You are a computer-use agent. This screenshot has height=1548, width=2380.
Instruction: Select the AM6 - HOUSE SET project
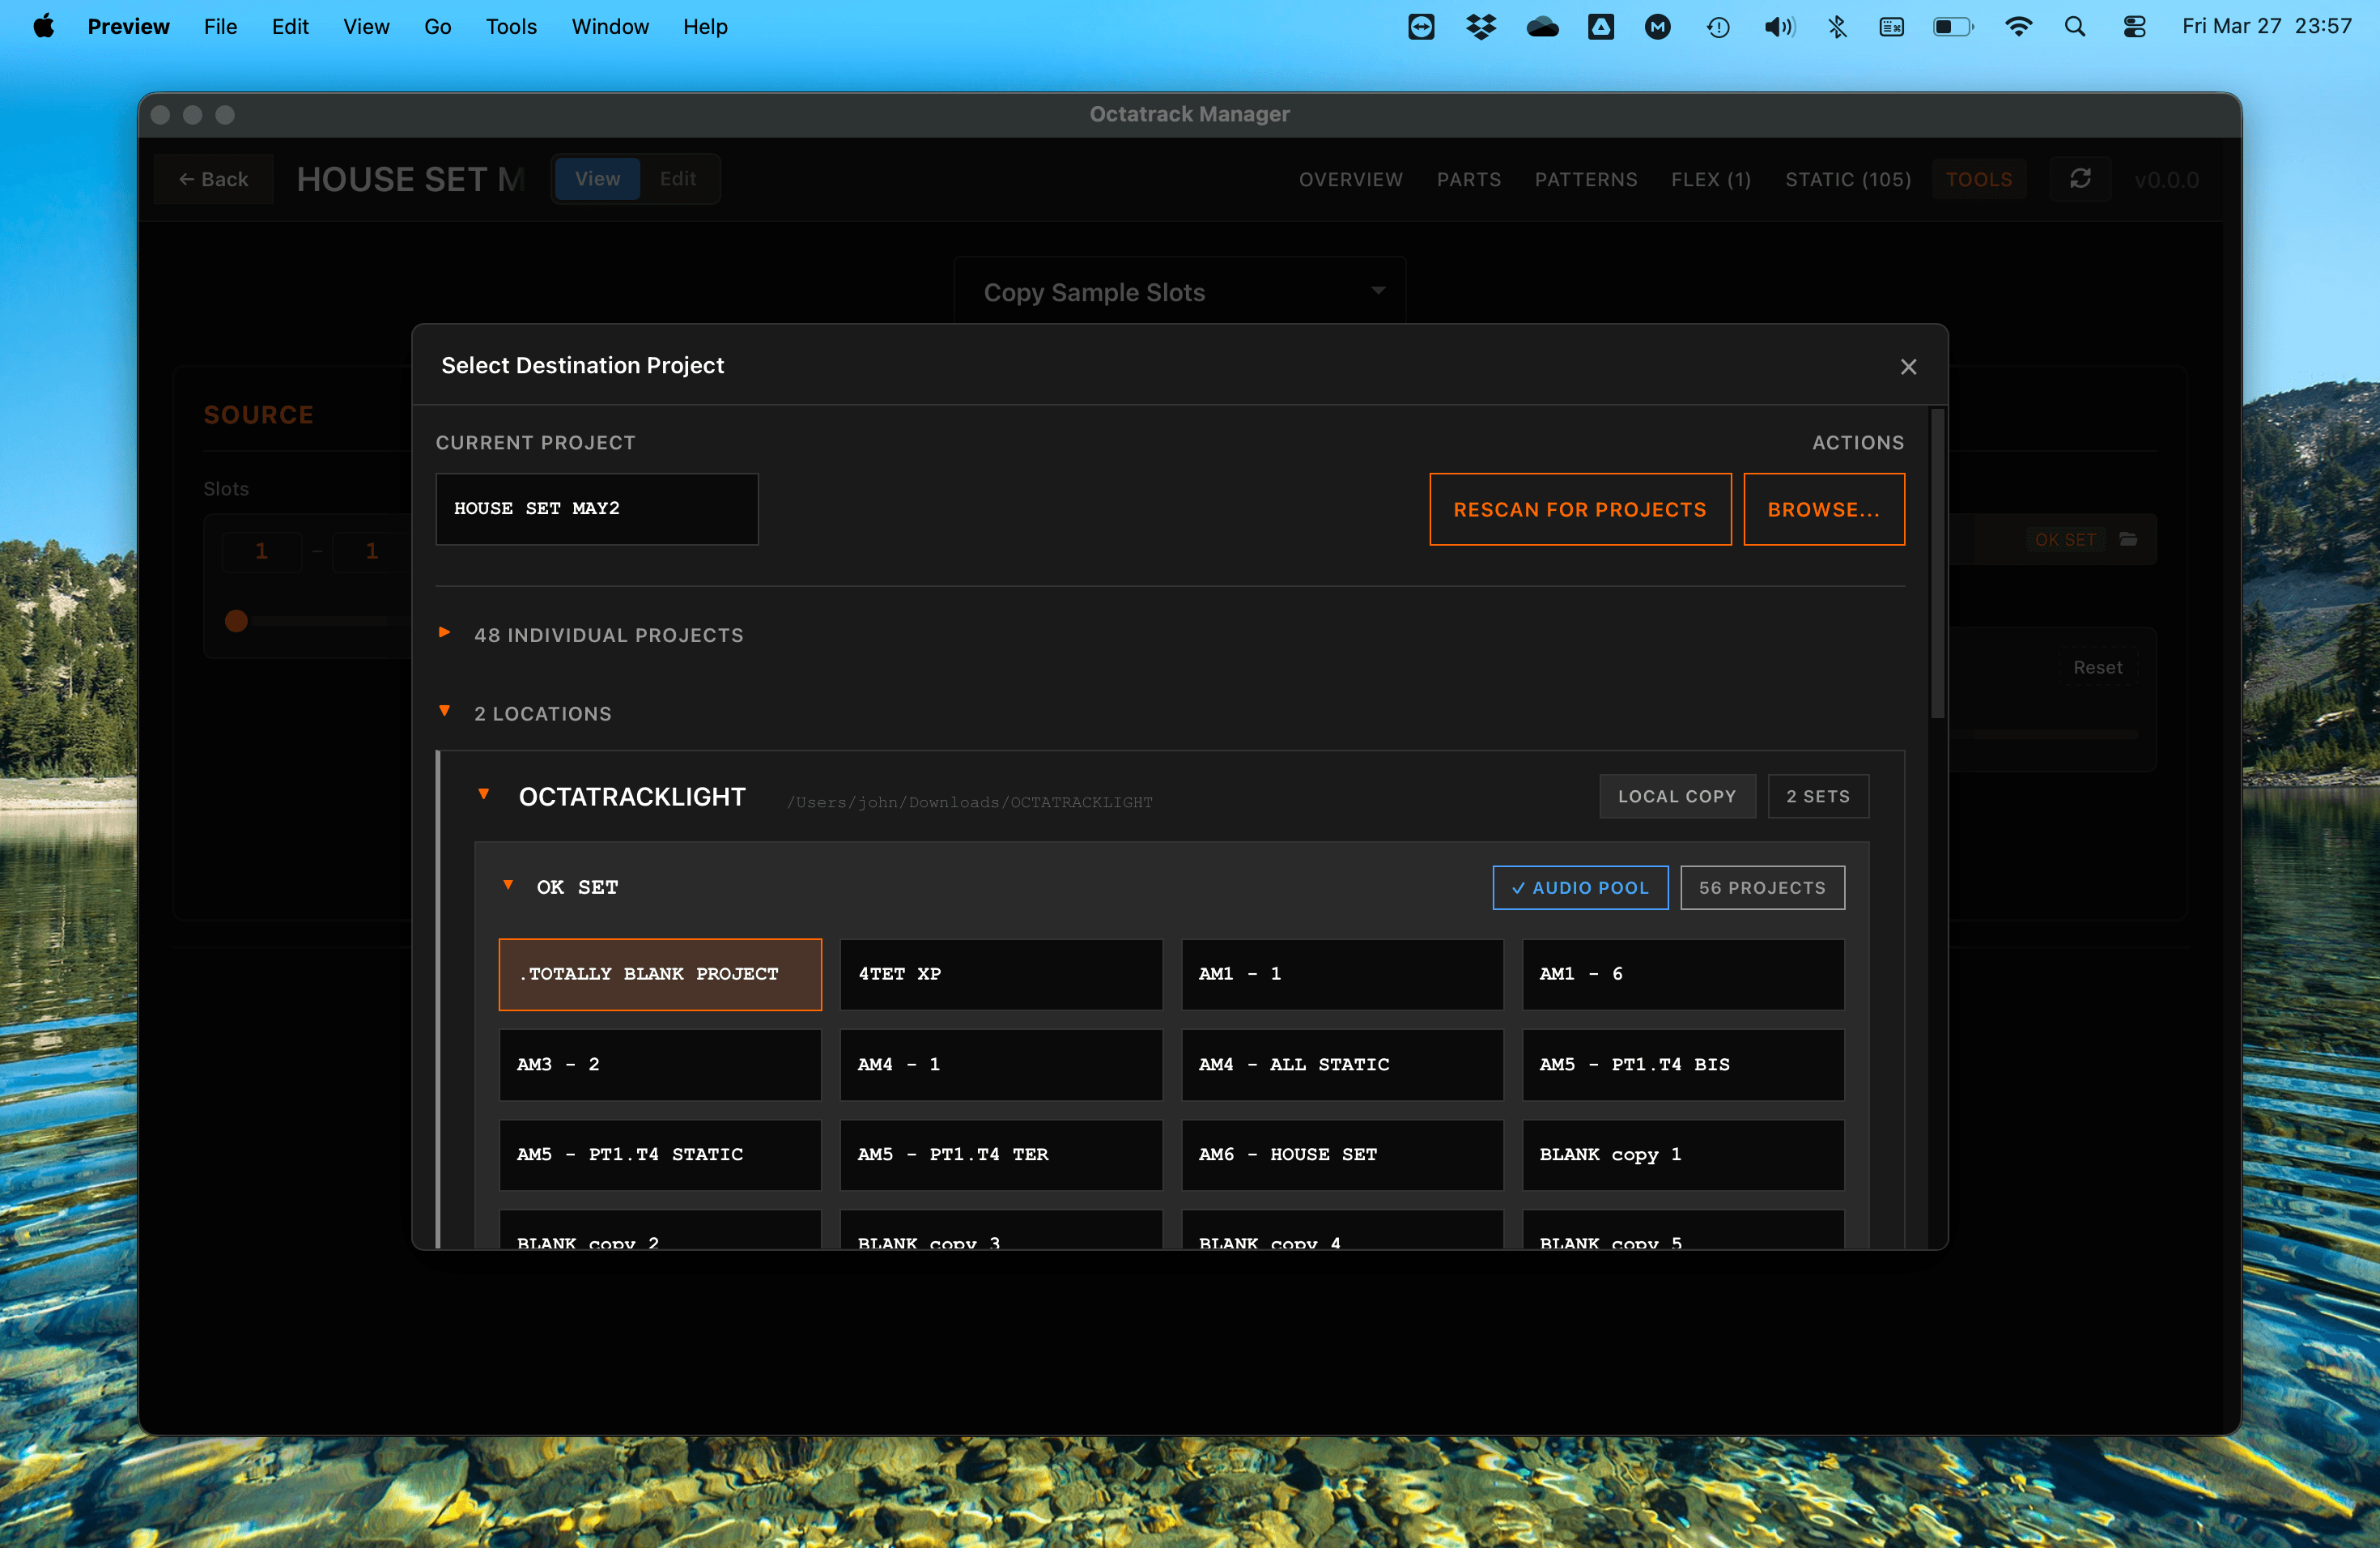[x=1342, y=1154]
